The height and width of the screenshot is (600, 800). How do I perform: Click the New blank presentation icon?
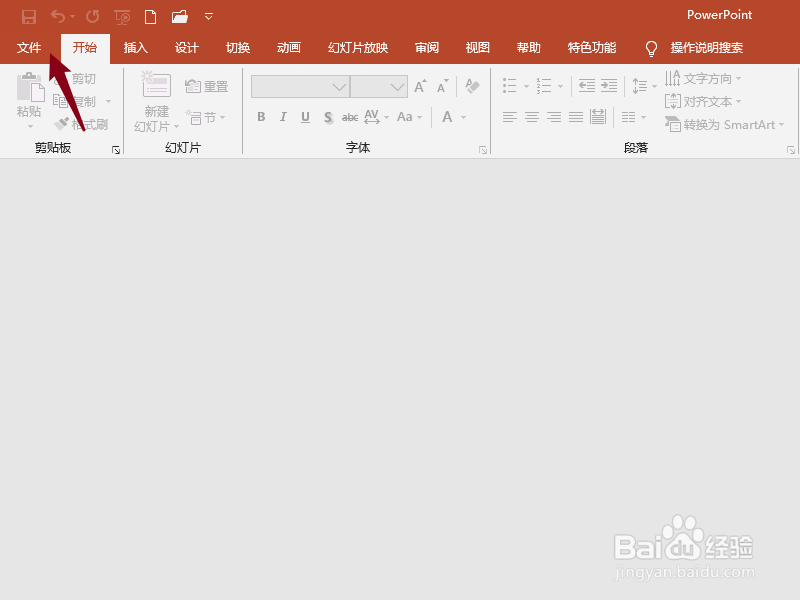(151, 17)
